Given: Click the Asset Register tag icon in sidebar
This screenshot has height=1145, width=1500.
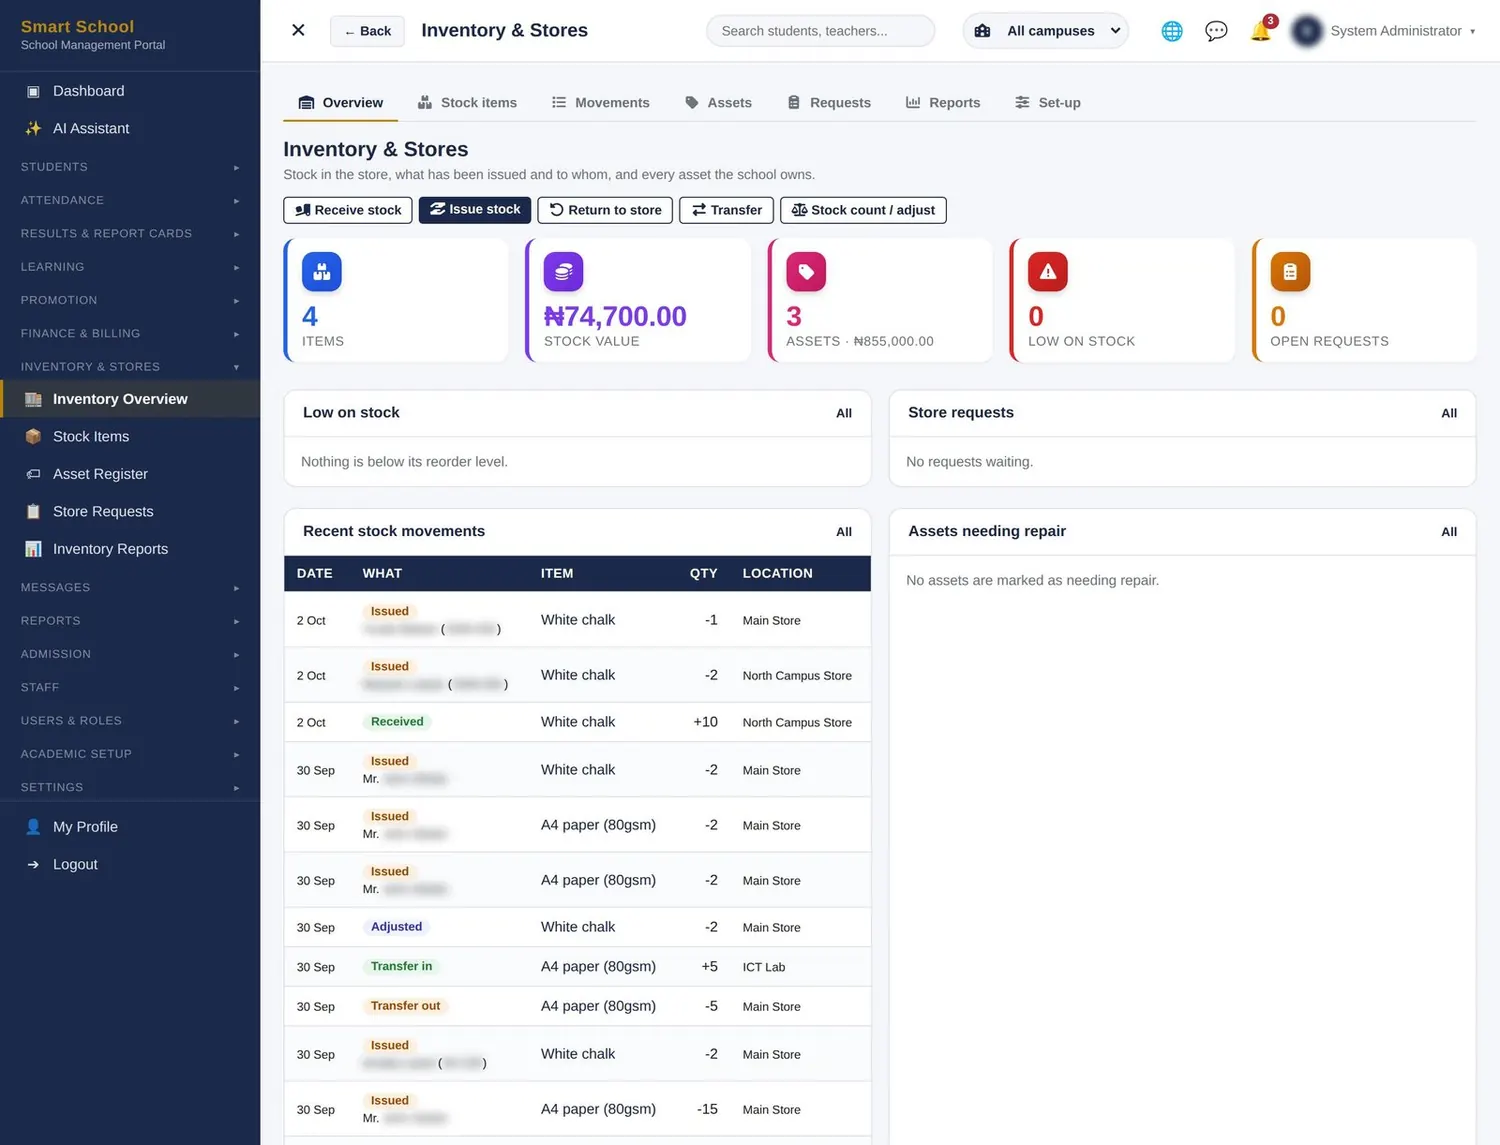Looking at the screenshot, I should tap(33, 474).
